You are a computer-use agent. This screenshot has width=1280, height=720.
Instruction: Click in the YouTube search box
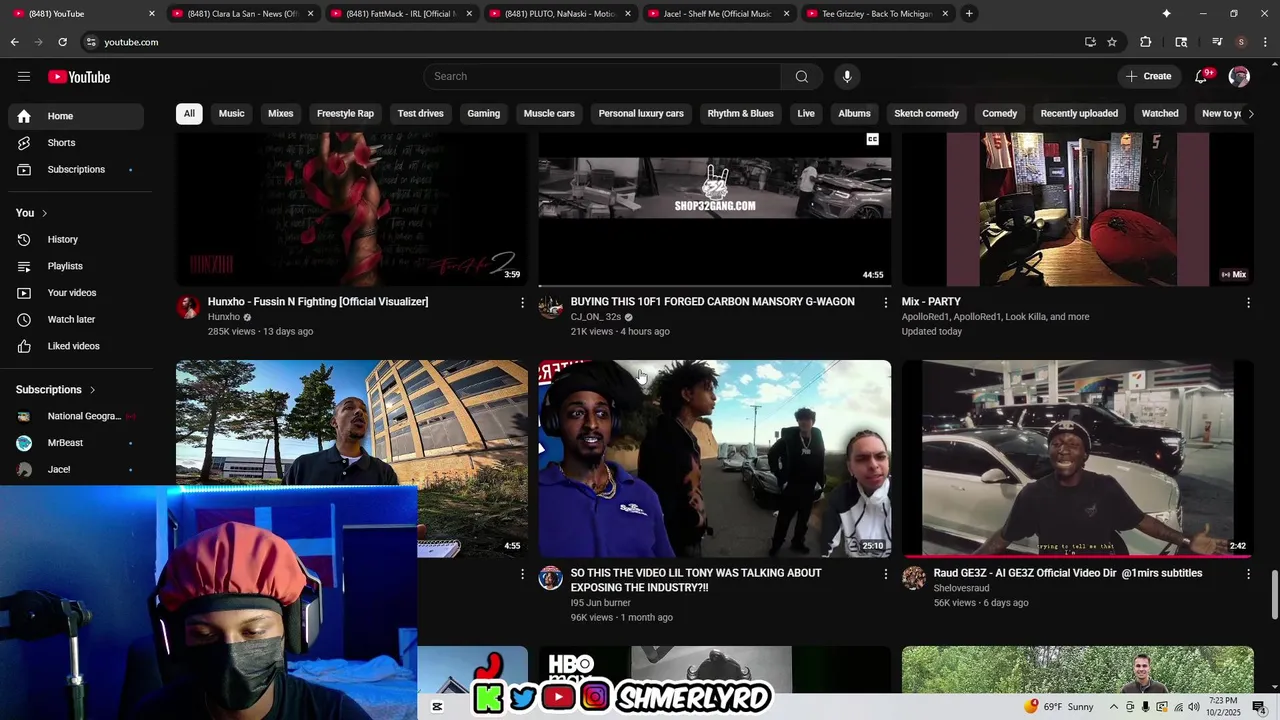coord(602,77)
